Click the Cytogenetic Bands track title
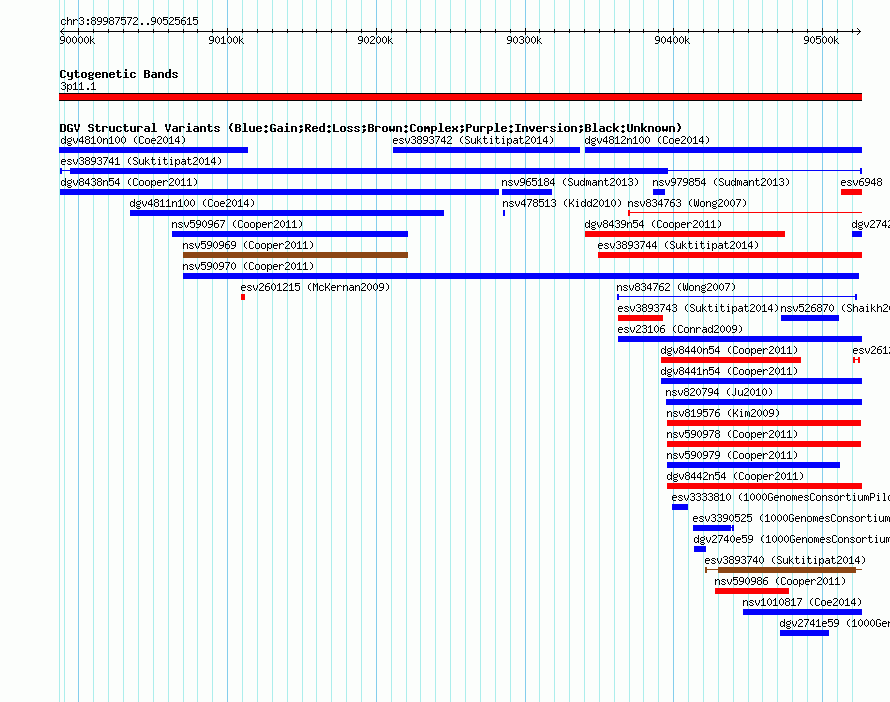 (x=119, y=74)
